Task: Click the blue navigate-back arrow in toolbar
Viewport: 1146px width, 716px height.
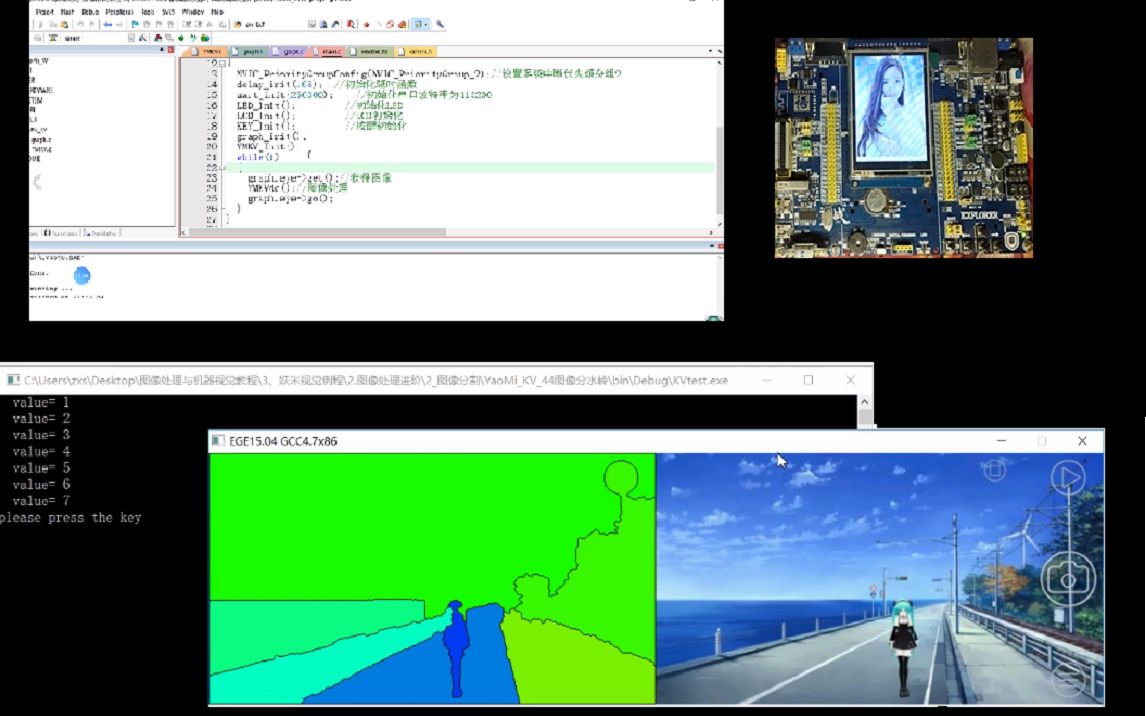Action: pyautogui.click(x=107, y=24)
